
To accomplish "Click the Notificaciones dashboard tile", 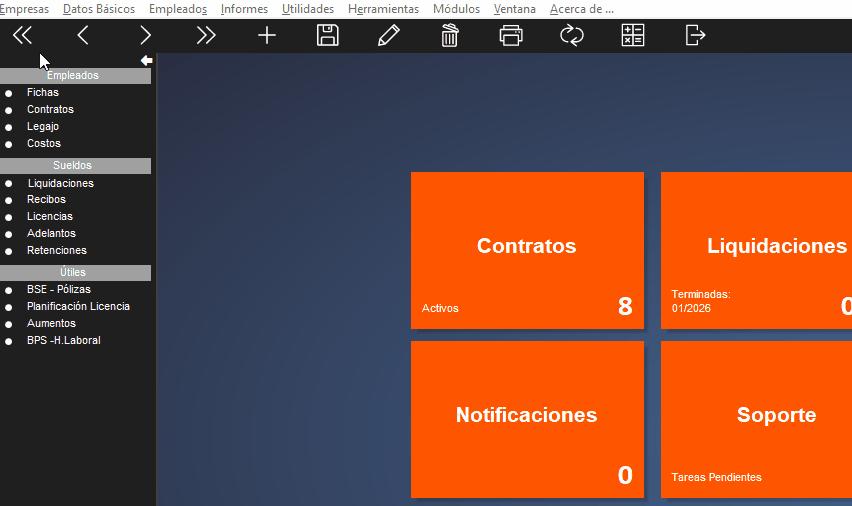I will (x=527, y=419).
